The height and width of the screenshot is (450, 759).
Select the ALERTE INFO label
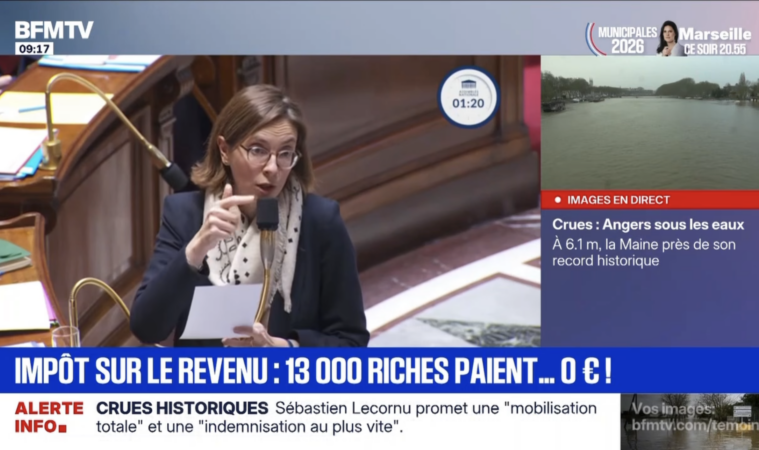[x=48, y=417]
